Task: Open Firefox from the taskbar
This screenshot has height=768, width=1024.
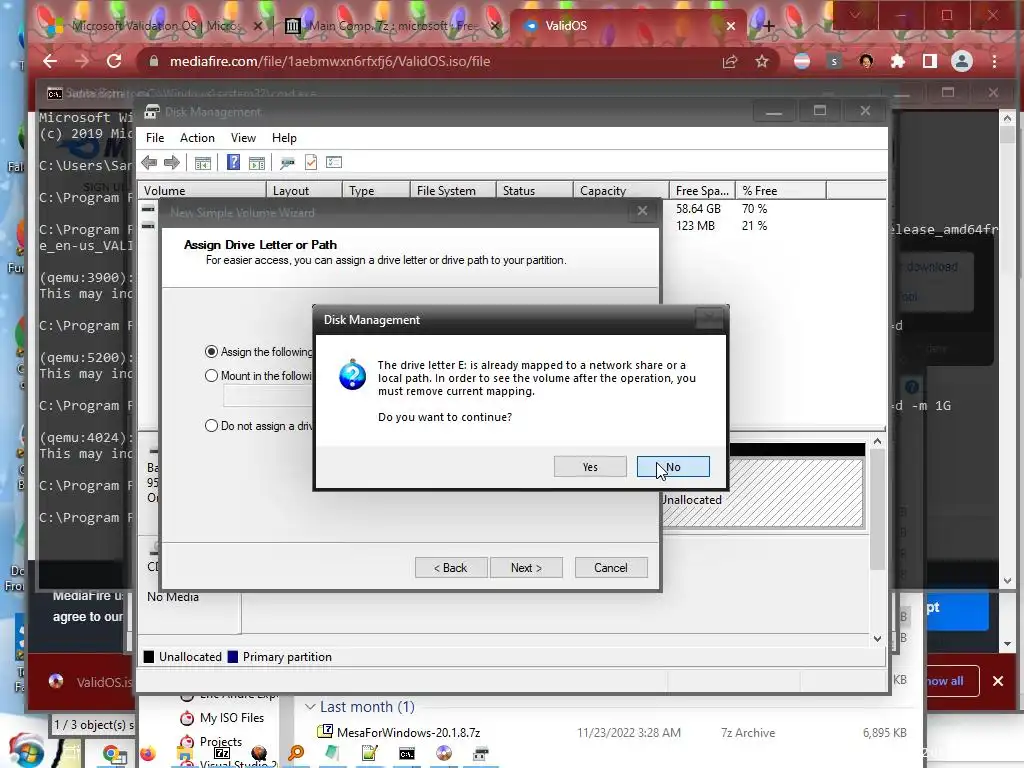Action: 148,754
